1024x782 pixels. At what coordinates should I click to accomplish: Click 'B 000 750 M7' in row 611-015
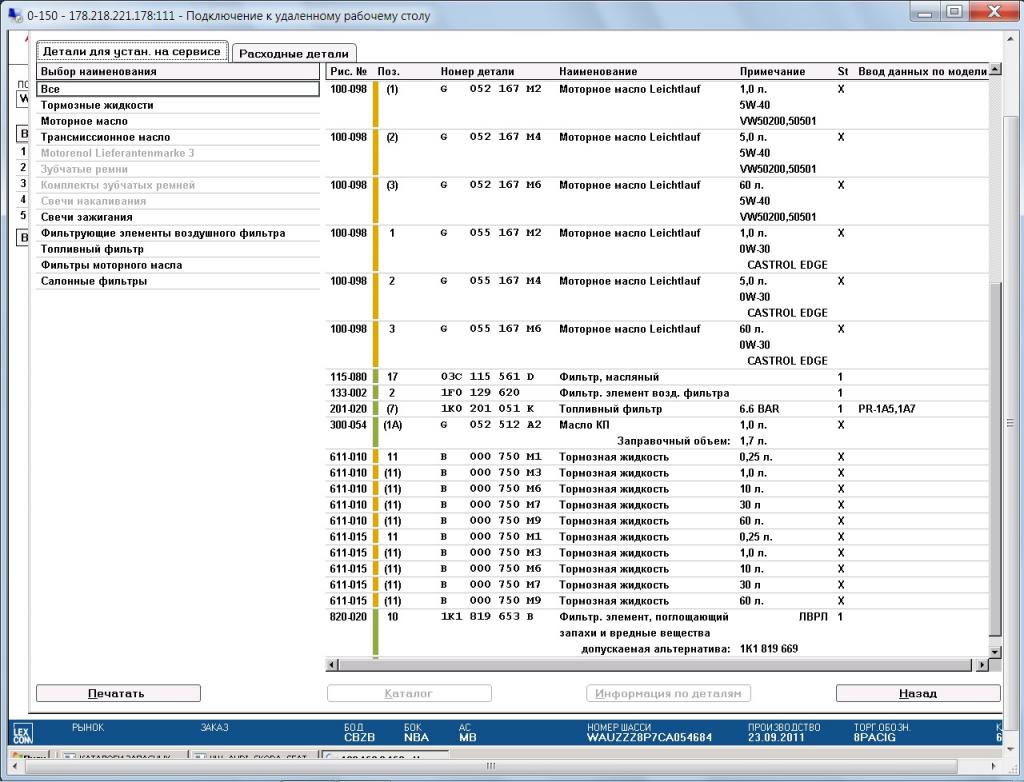(x=491, y=585)
